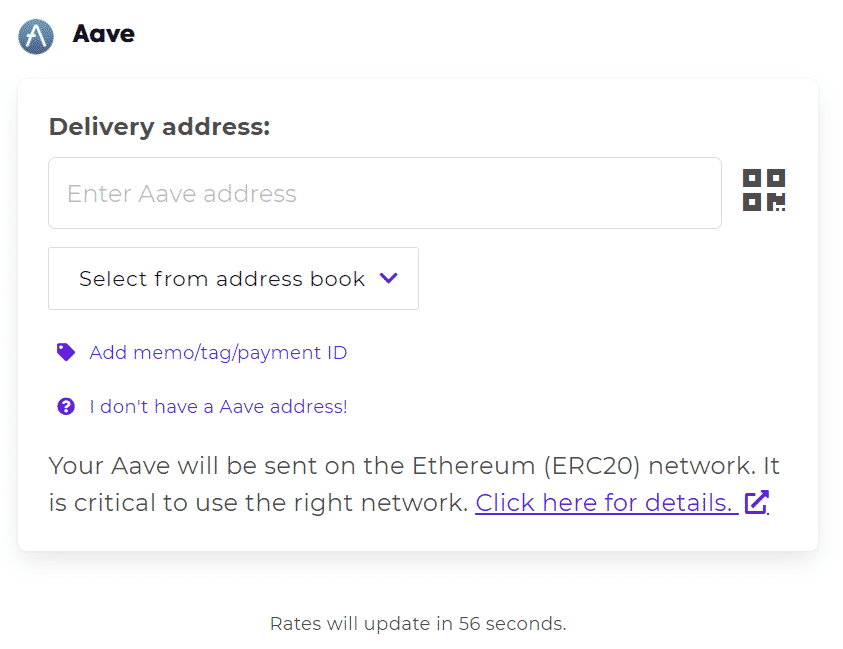
Task: Expand the address book chevron arrow
Action: (x=389, y=278)
